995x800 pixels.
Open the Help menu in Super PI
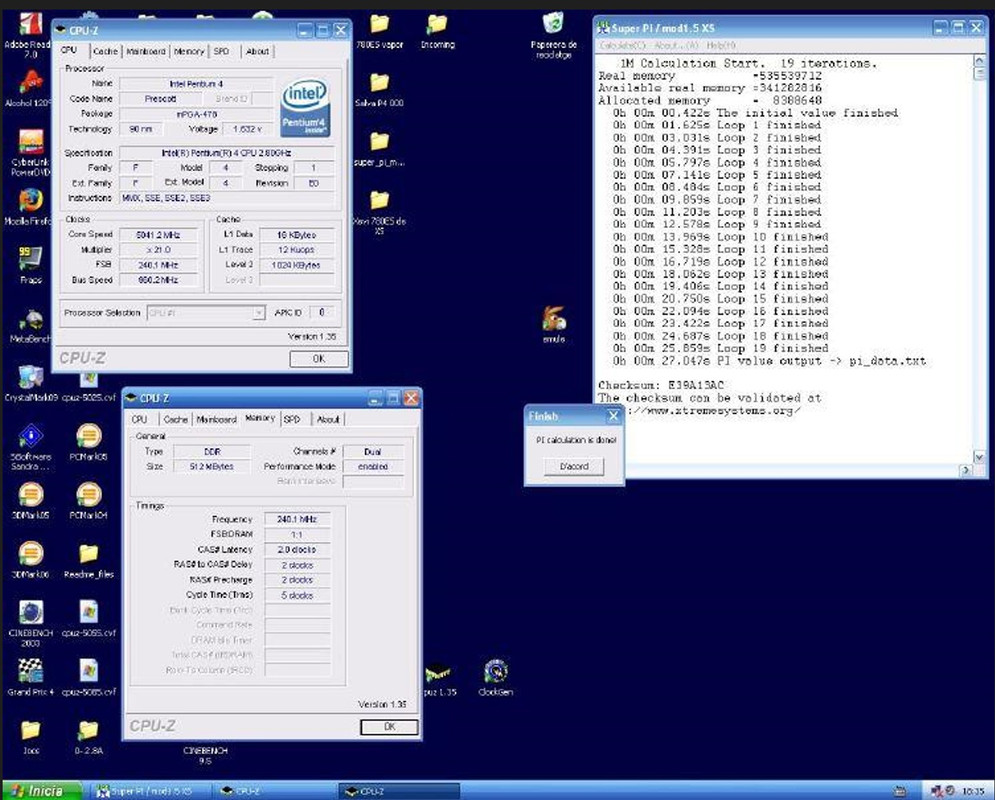tap(721, 46)
